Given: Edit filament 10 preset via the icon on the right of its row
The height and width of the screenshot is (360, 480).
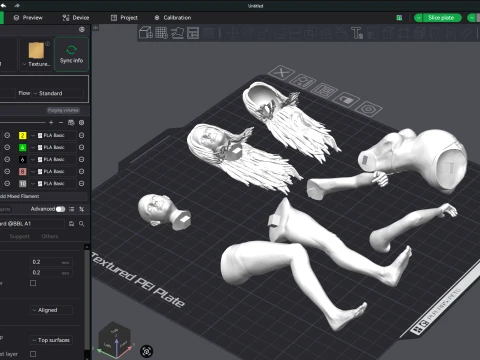Looking at the screenshot, I should click(x=81, y=183).
